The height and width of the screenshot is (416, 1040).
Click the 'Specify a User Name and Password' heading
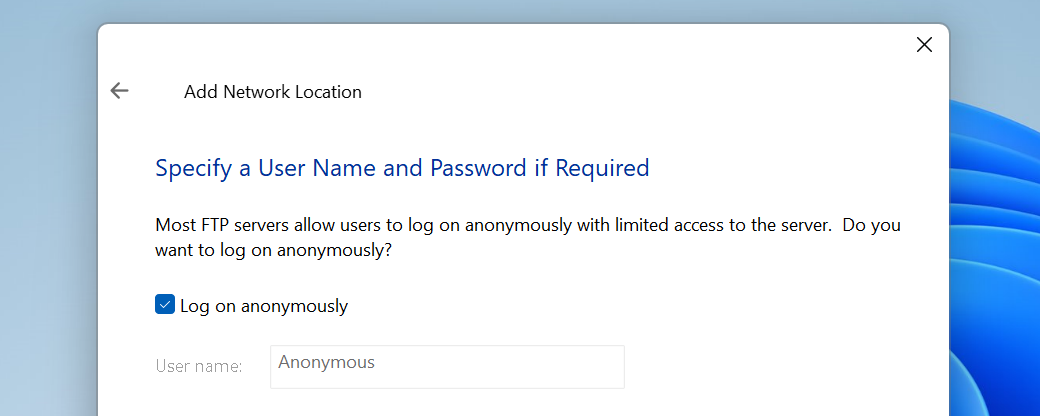point(402,168)
